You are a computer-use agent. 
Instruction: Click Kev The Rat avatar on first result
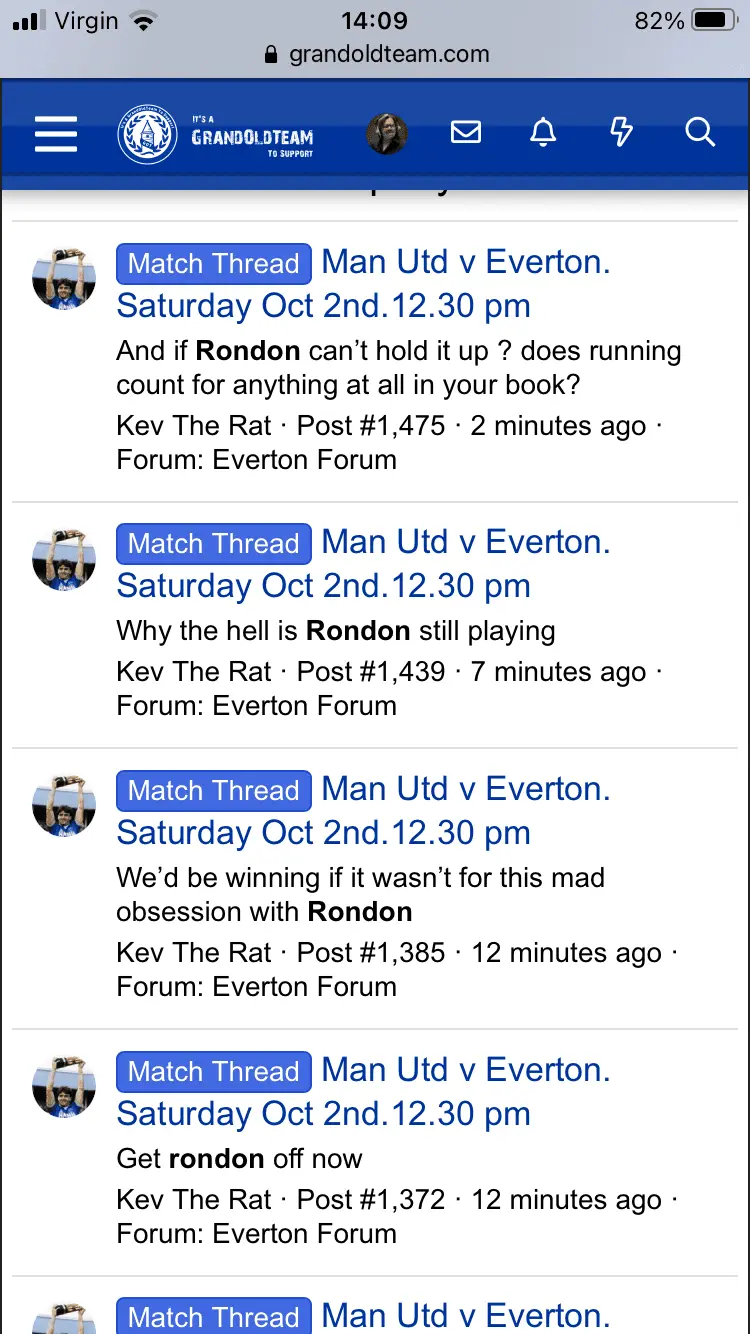(x=64, y=280)
